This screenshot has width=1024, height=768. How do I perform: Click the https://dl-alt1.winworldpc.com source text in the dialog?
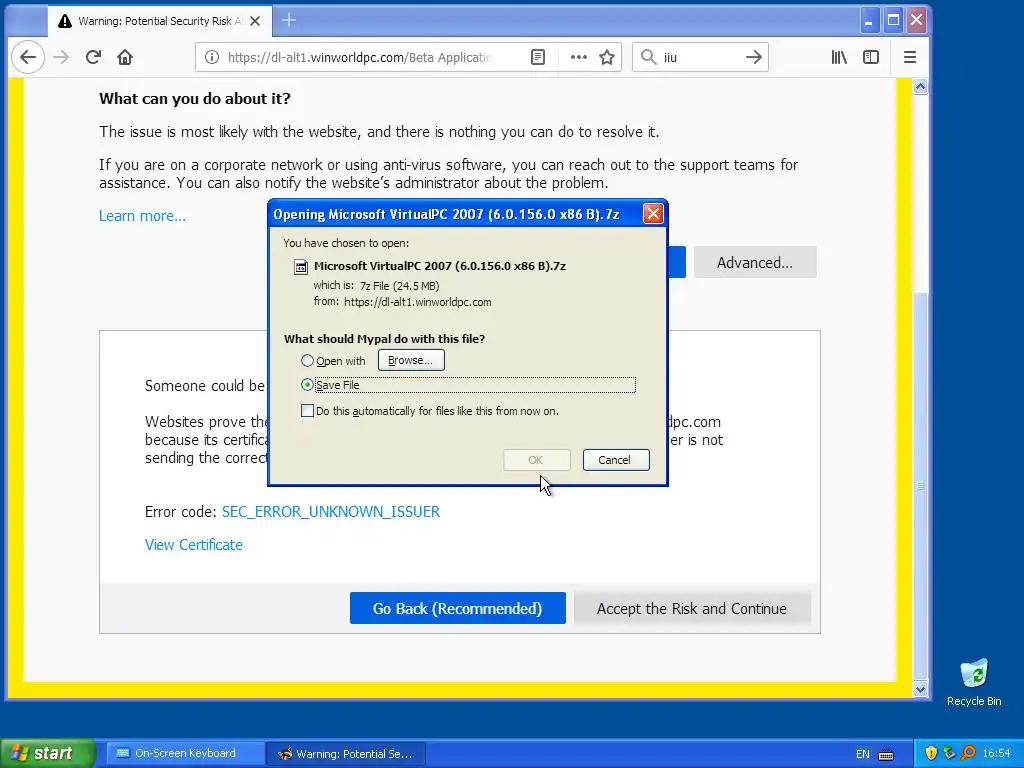coord(417,302)
